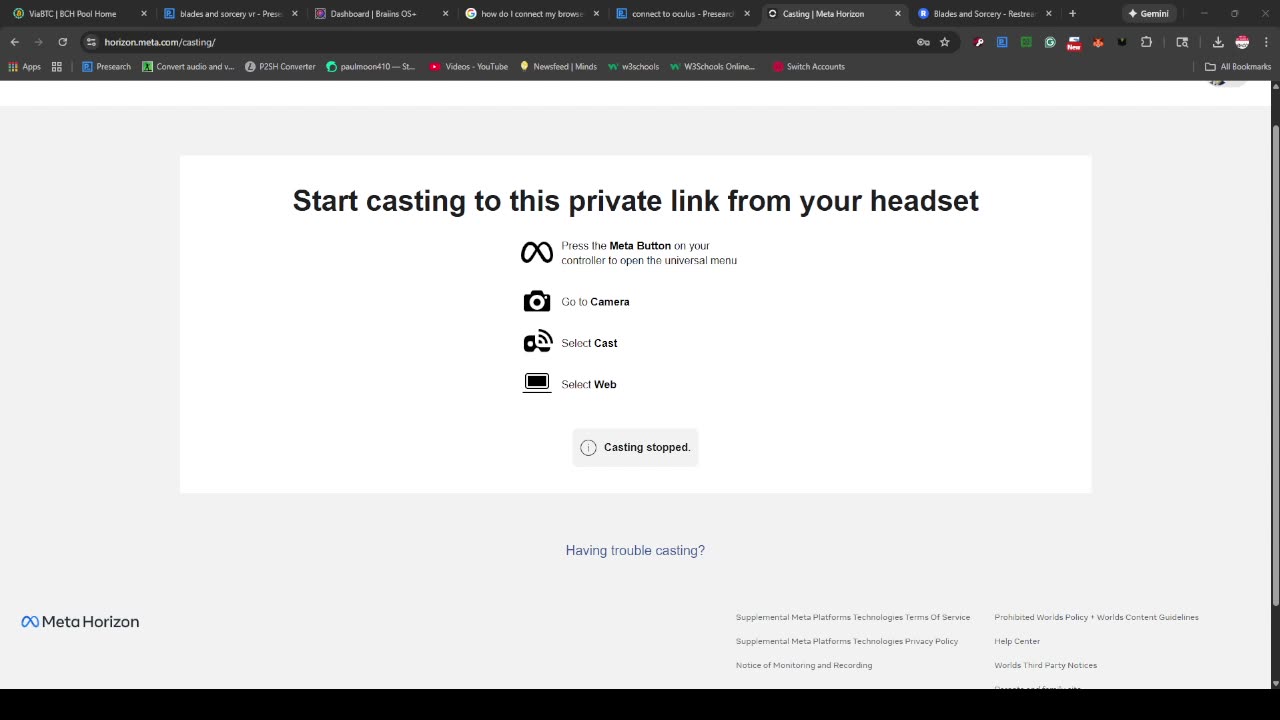Click the "Having trouble casting?" link
This screenshot has width=1280, height=720.
tap(635, 550)
